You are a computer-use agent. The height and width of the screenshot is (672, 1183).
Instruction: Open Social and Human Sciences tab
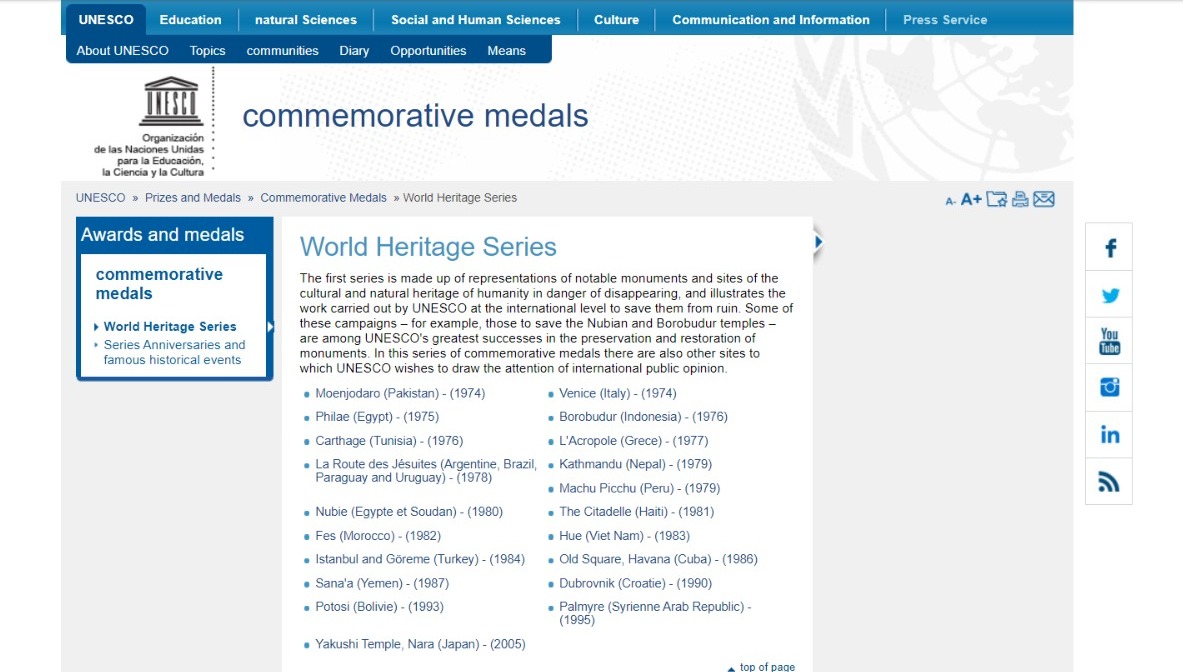point(475,20)
